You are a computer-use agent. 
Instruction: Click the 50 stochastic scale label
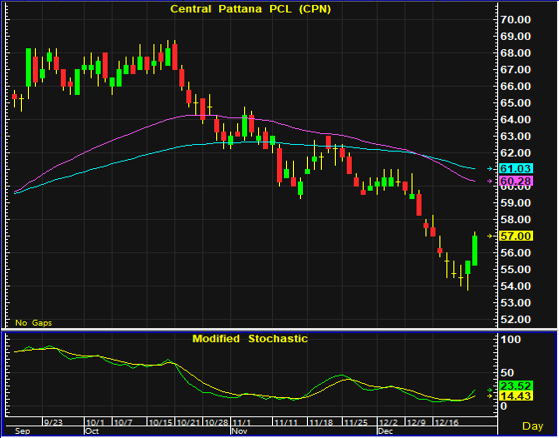click(507, 373)
